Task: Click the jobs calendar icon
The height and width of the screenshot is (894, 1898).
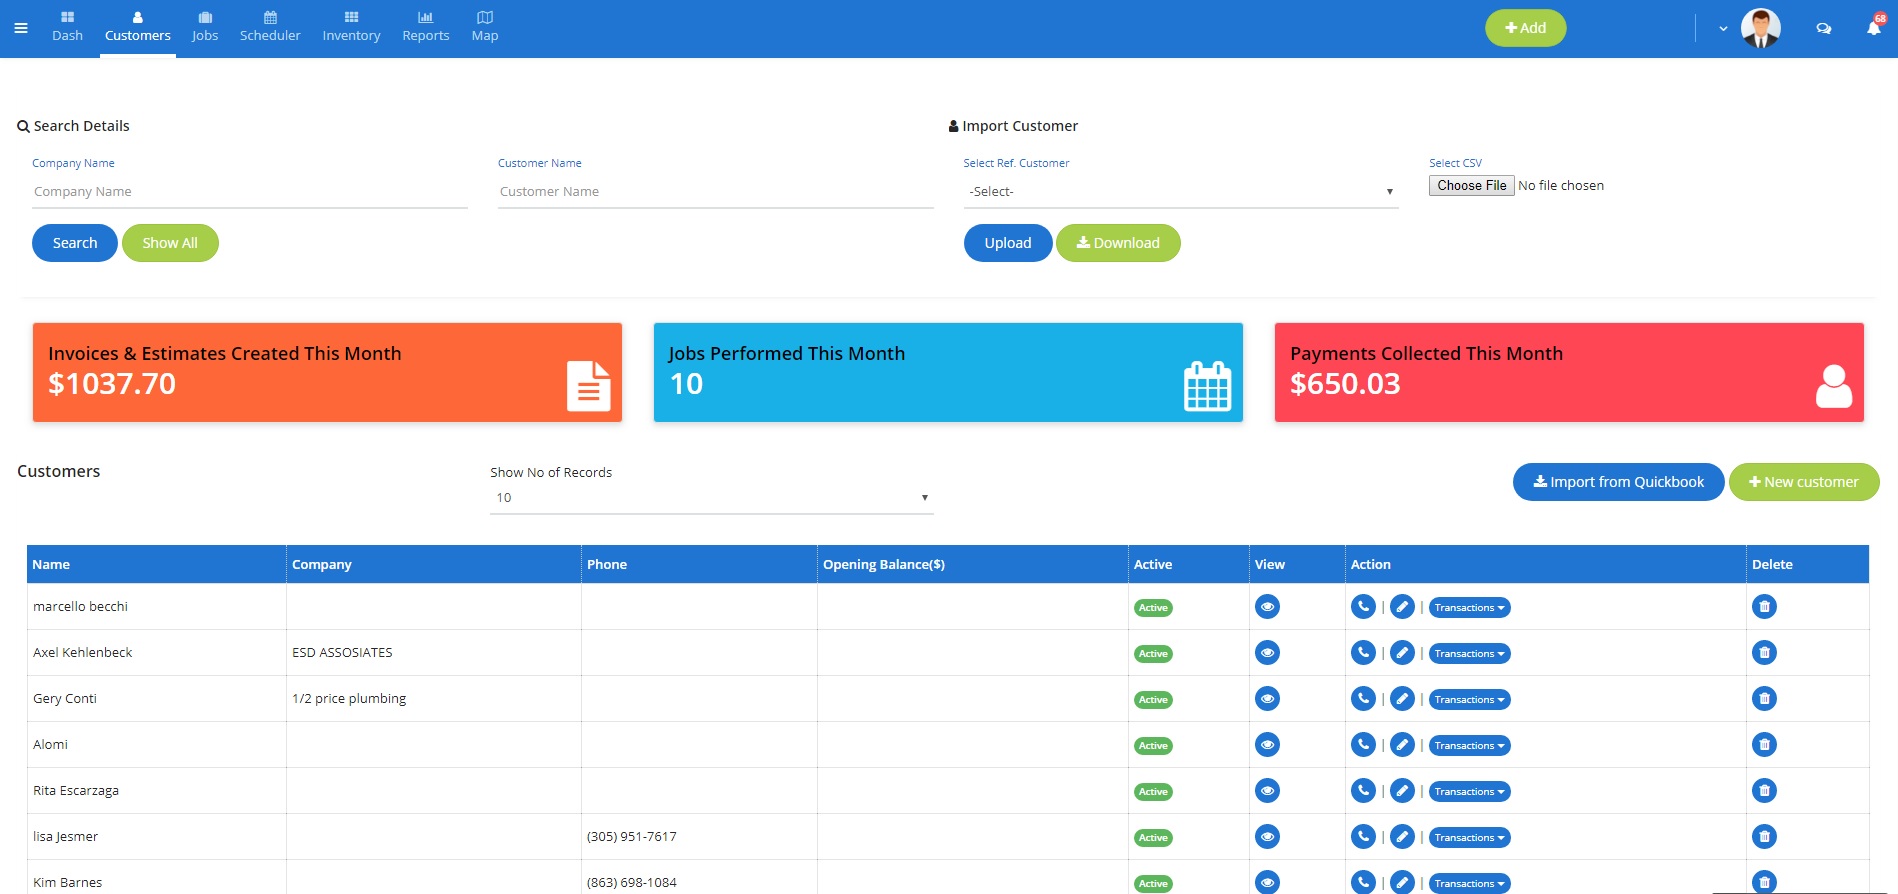Action: click(1207, 386)
